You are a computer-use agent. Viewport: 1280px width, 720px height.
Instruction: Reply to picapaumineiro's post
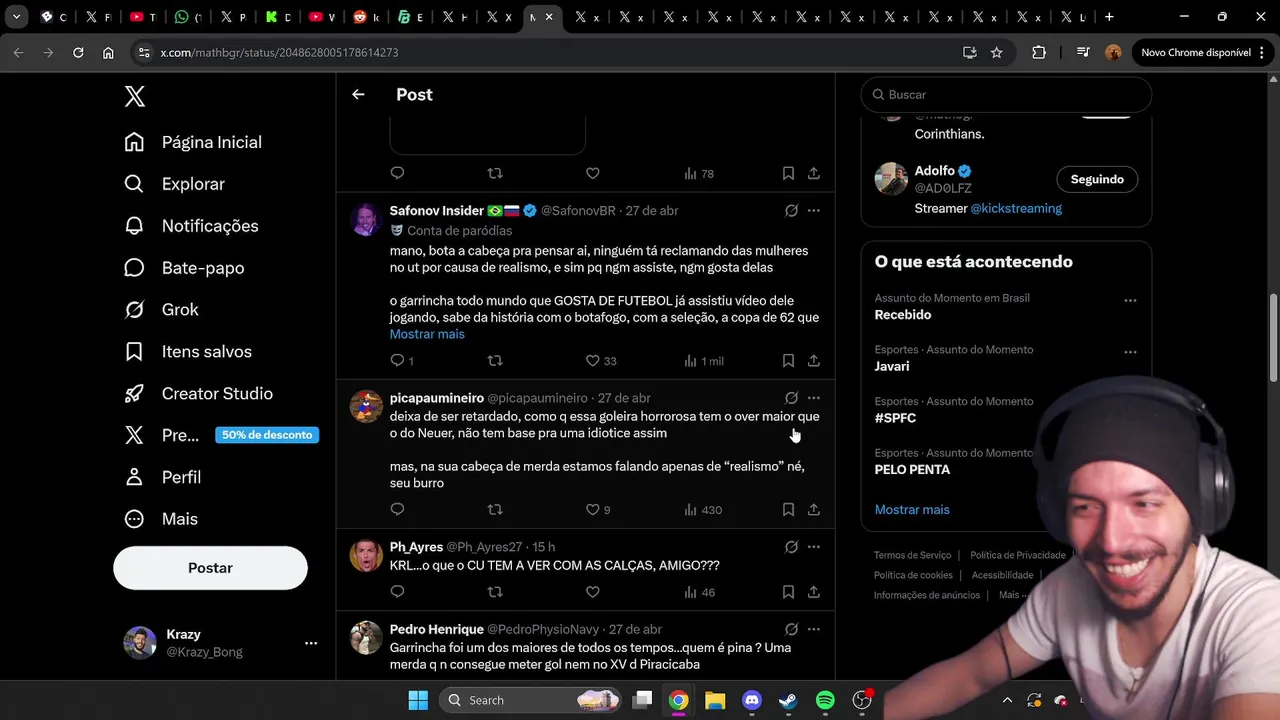(397, 510)
